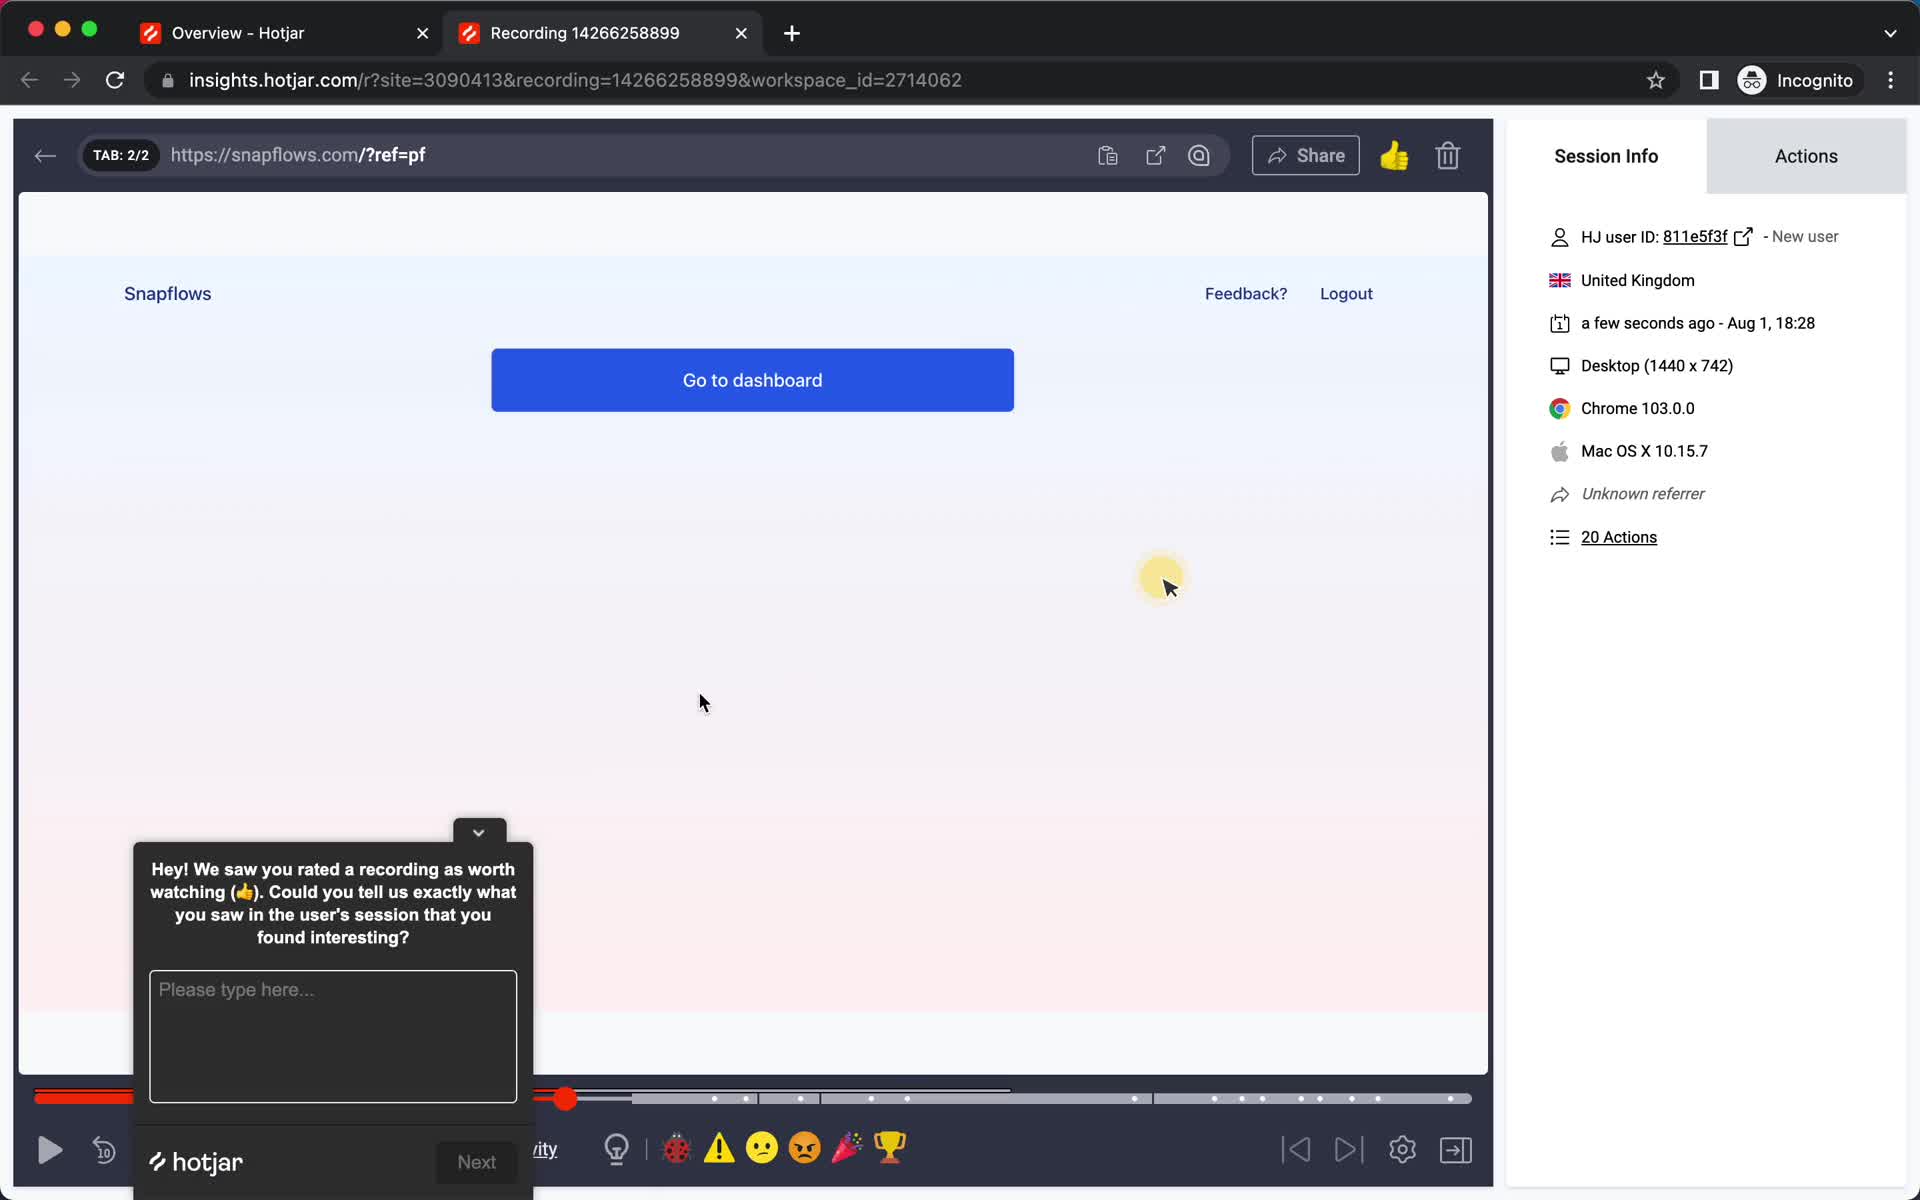The height and width of the screenshot is (1200, 1920).
Task: Toggle the bug error icon on timeline
Action: click(677, 1147)
